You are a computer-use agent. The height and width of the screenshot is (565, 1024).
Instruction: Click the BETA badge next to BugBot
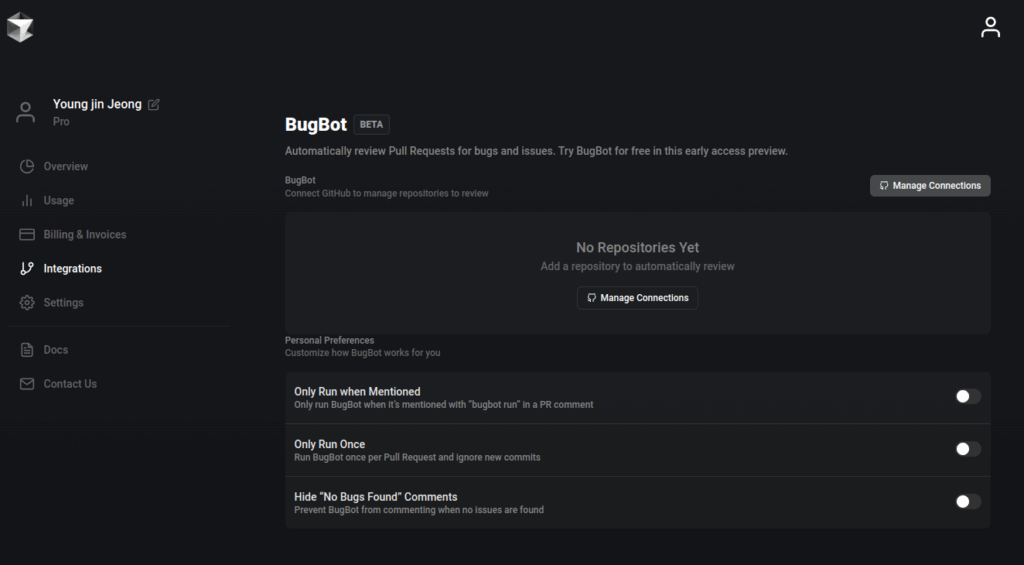pos(371,125)
